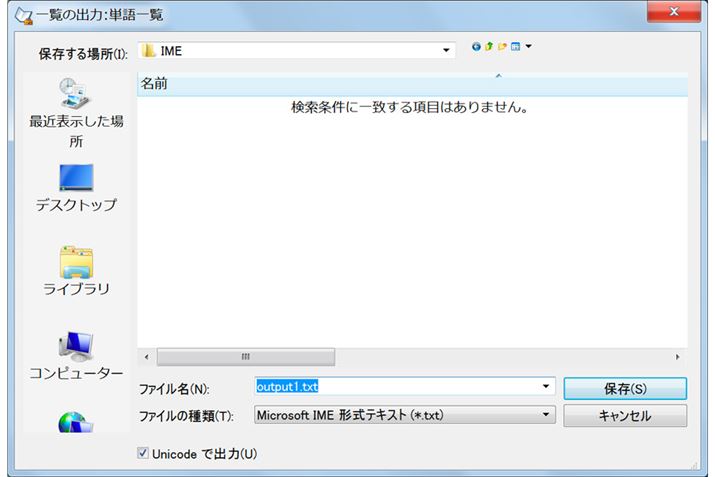Expand the view menu dropdown arrow

pyautogui.click(x=528, y=46)
